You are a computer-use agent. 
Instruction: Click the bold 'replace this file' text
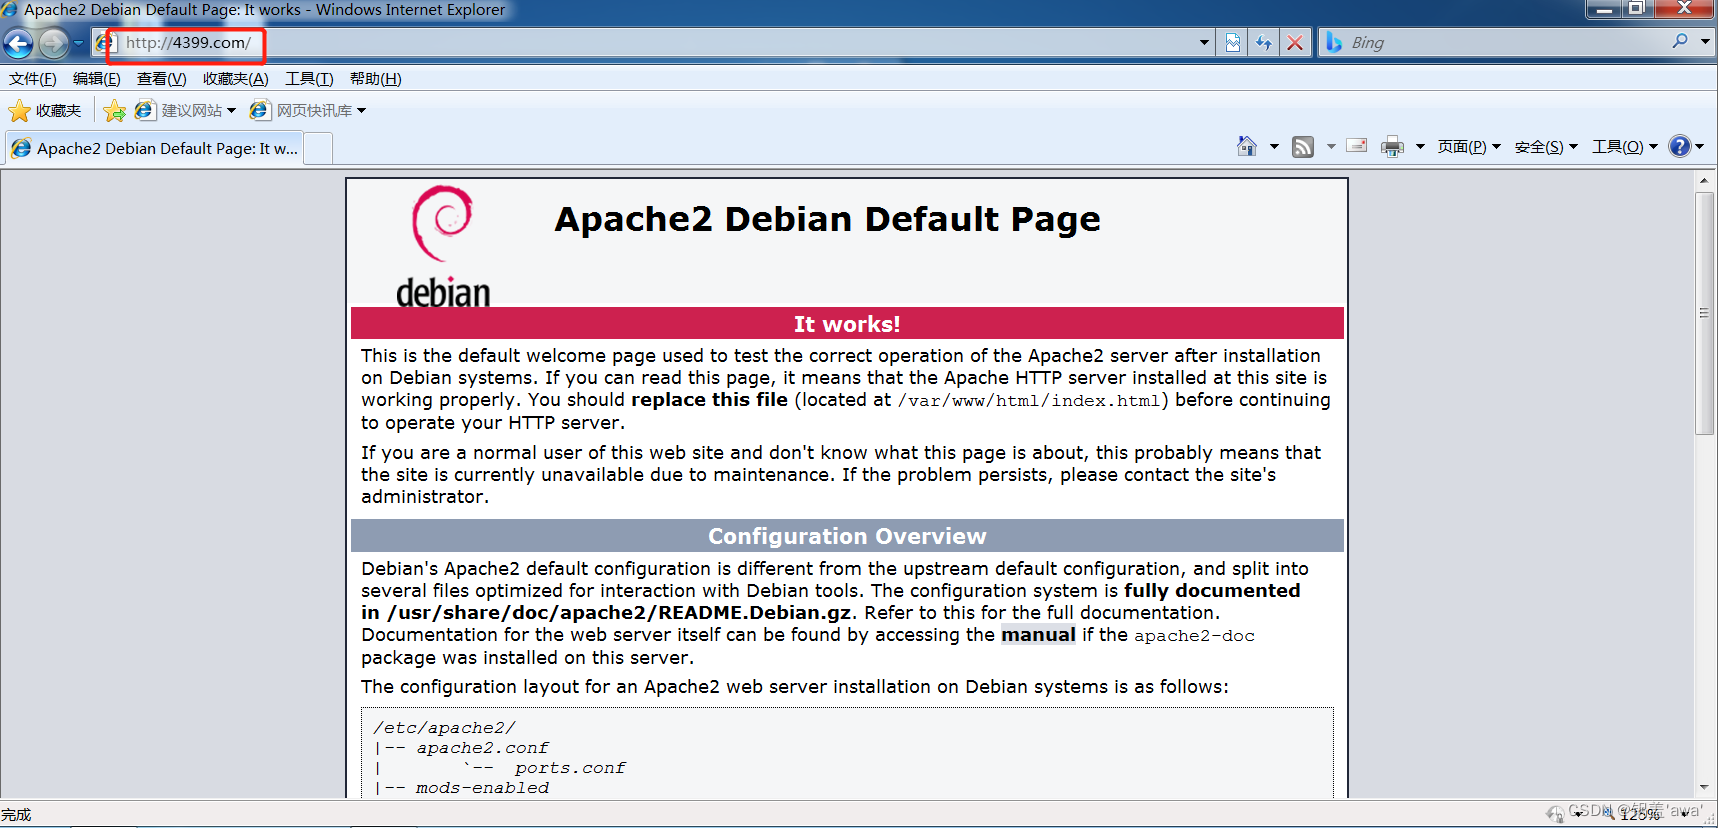709,400
